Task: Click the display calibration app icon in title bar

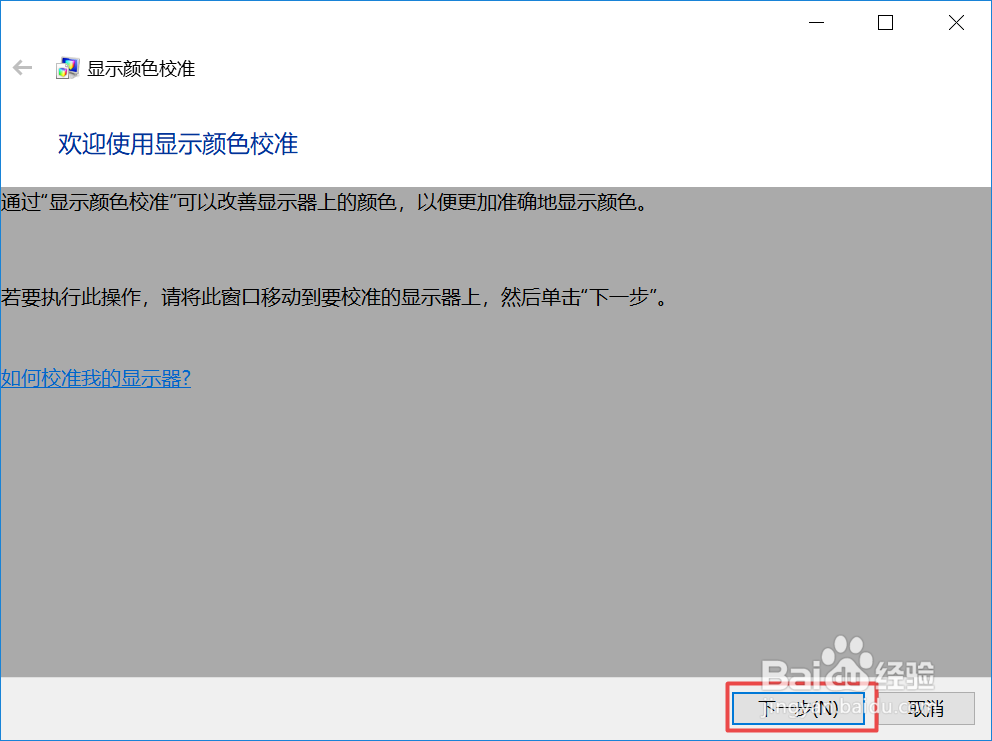Action: (x=67, y=68)
